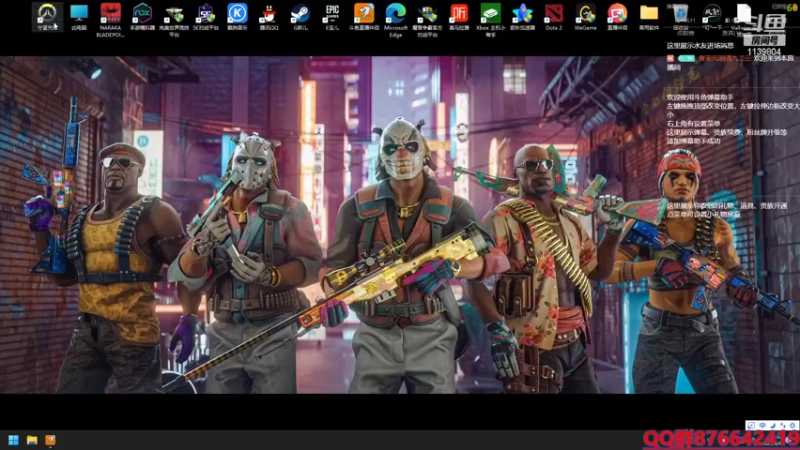
Task: Launch the KuGou music (blue K) icon
Action: pos(237,16)
